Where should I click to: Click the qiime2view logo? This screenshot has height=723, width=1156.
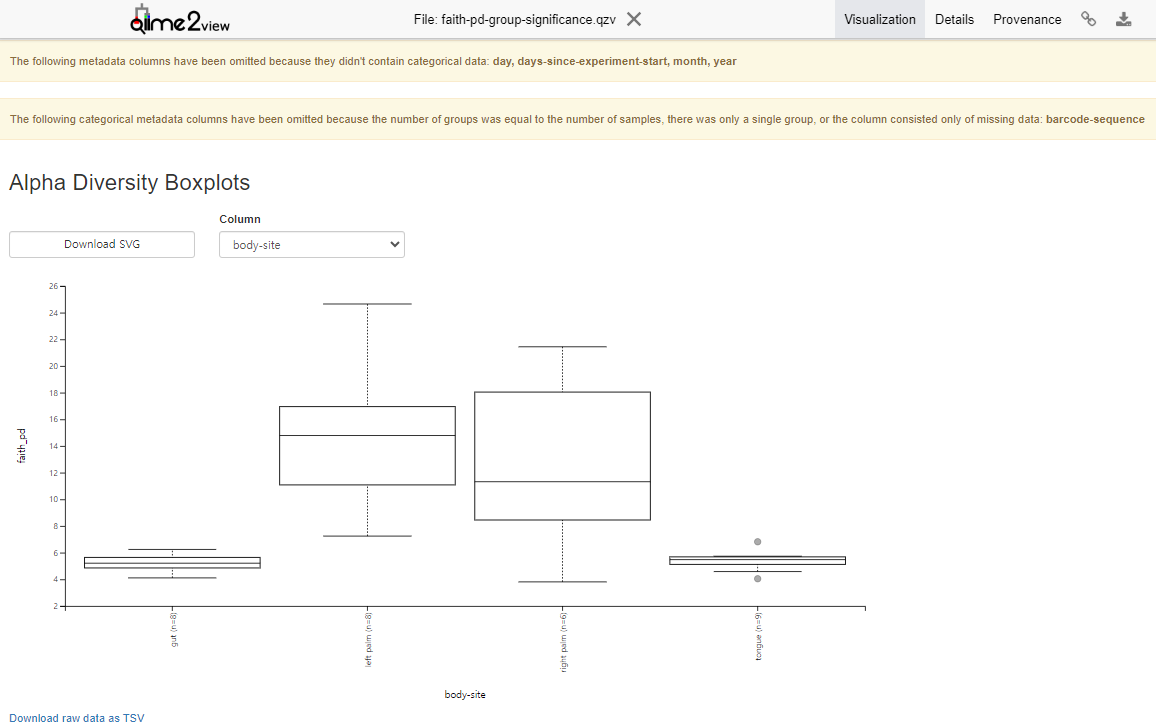(186, 19)
